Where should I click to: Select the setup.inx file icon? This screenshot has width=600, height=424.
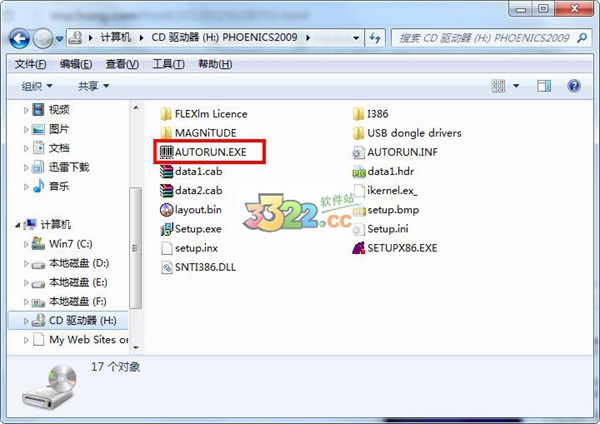[167, 248]
